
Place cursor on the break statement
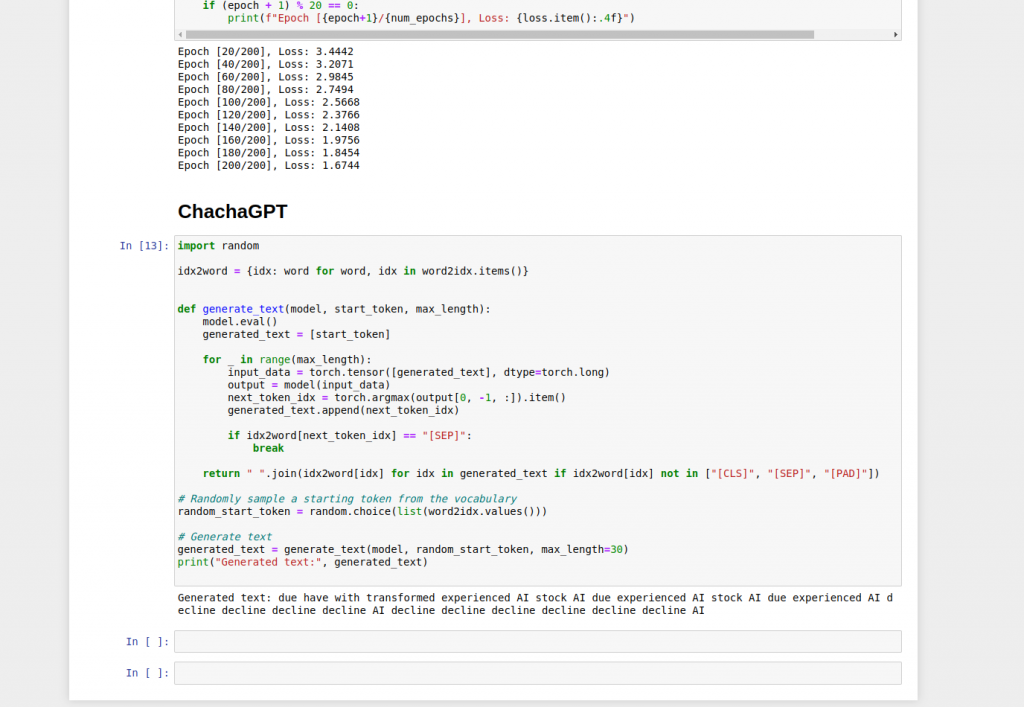pos(268,448)
